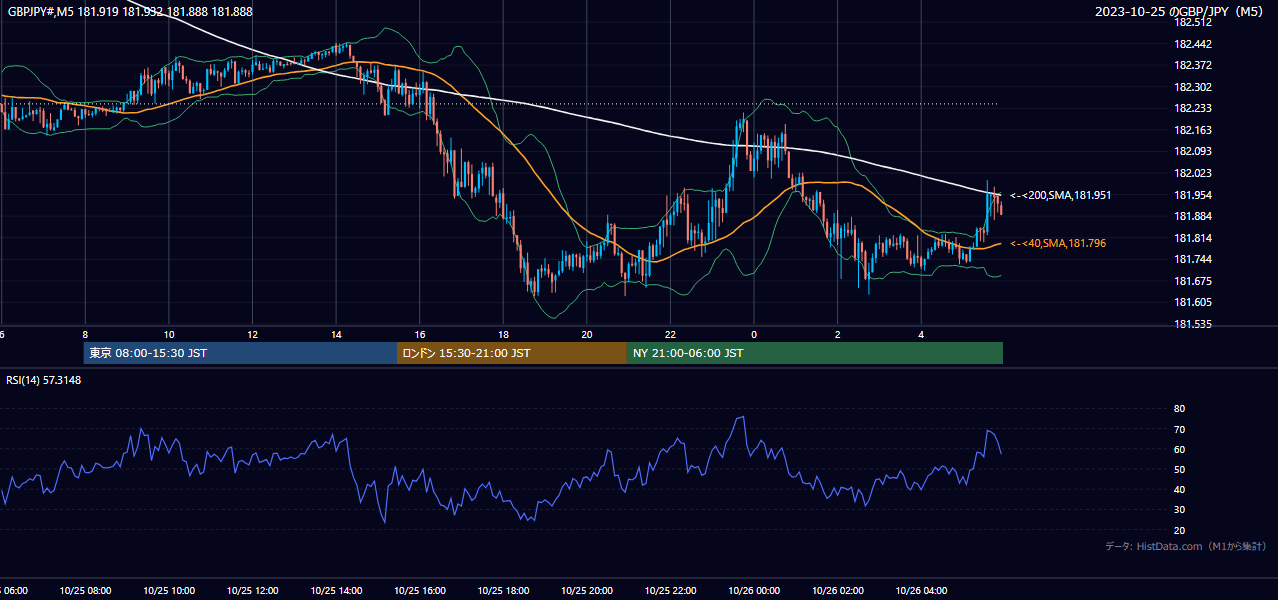Click the 181.535 price axis label

coord(1193,324)
